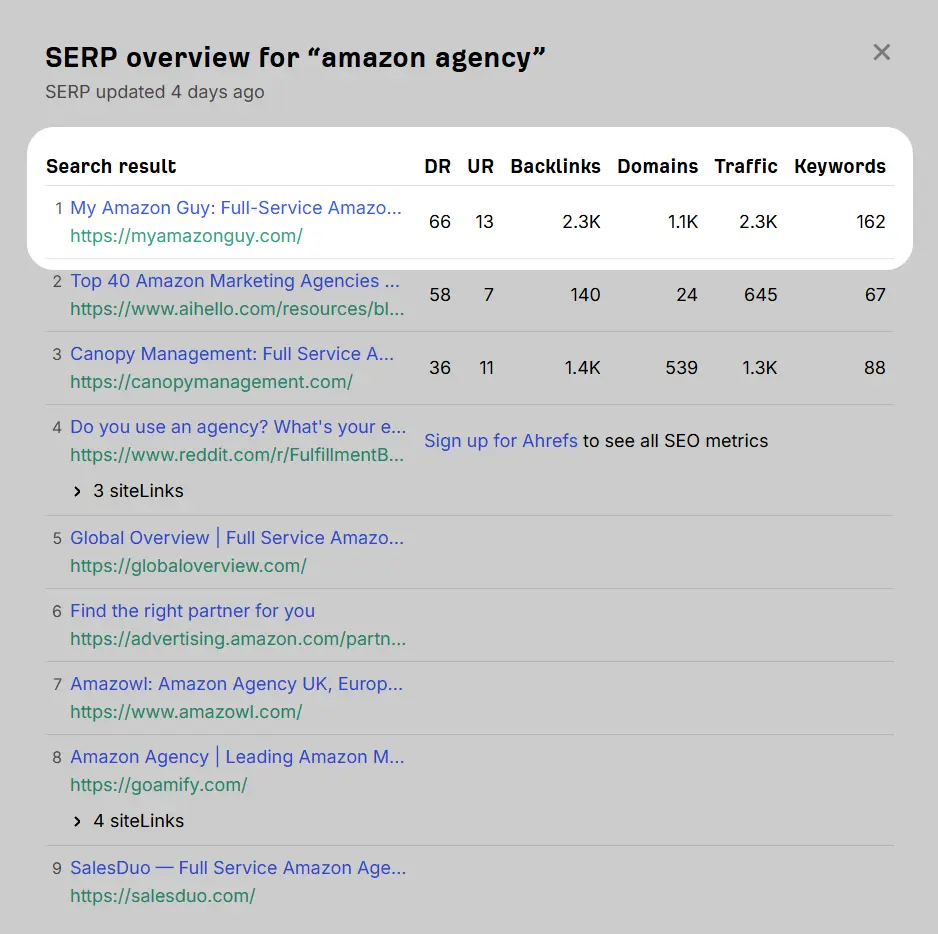Open 'Find the right partner for you'
The image size is (938, 934).
(x=192, y=611)
